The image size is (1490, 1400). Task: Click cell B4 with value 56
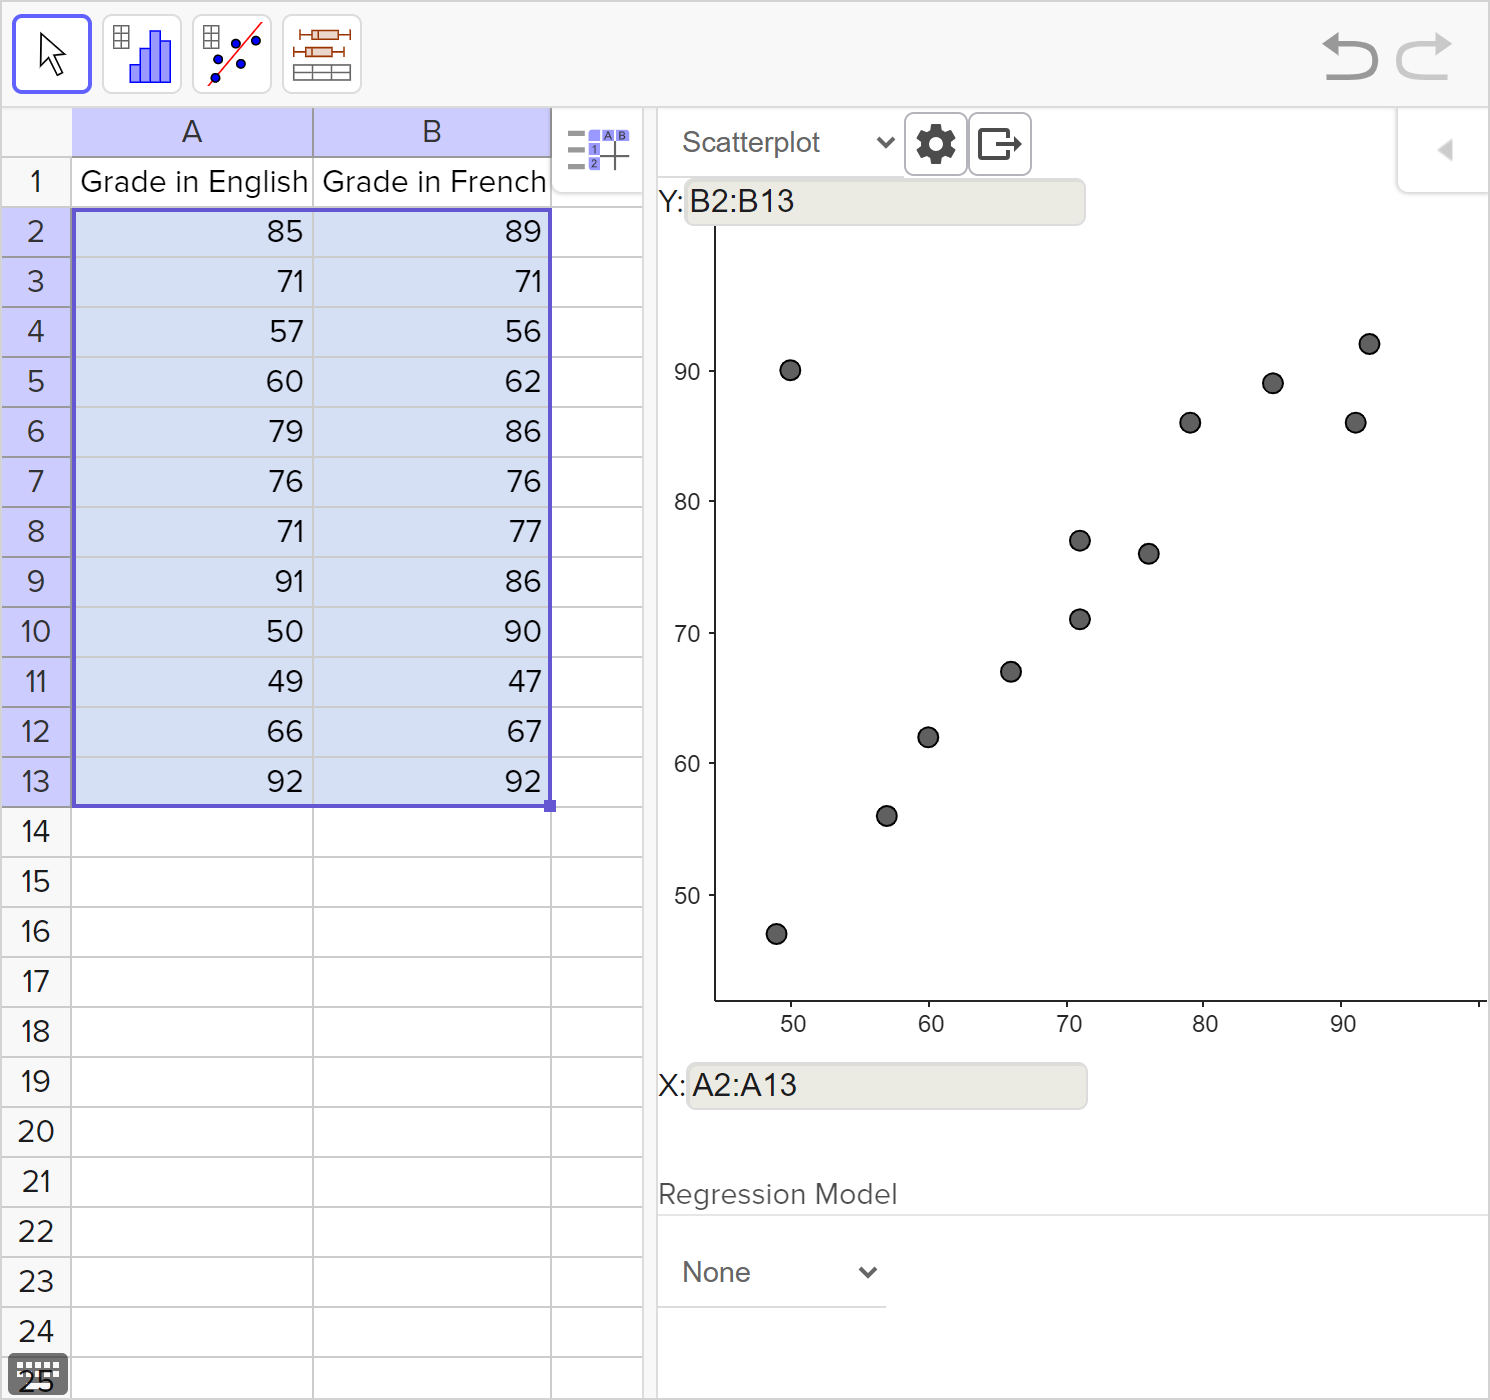point(432,332)
